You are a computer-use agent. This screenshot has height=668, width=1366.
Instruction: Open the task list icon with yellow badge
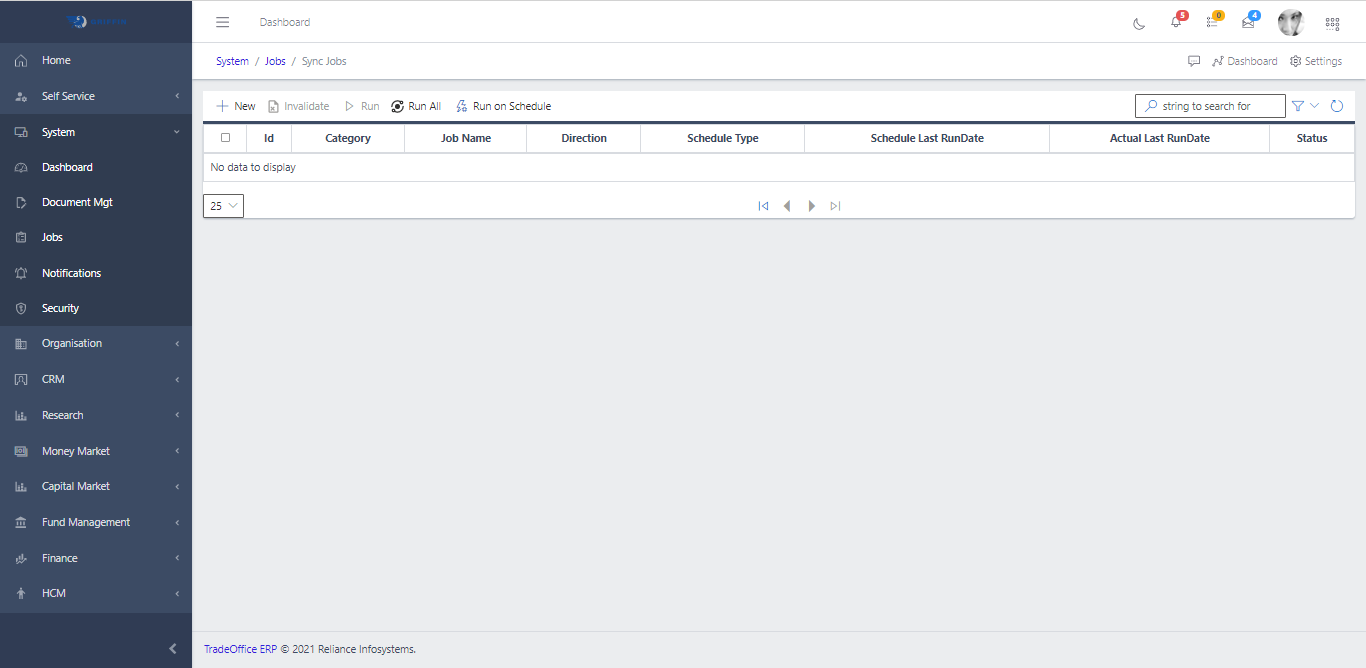[1212, 22]
